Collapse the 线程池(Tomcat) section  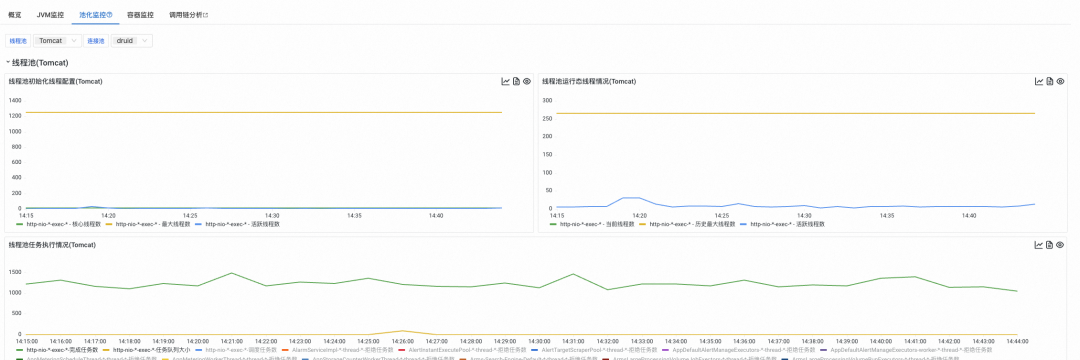tap(8, 63)
